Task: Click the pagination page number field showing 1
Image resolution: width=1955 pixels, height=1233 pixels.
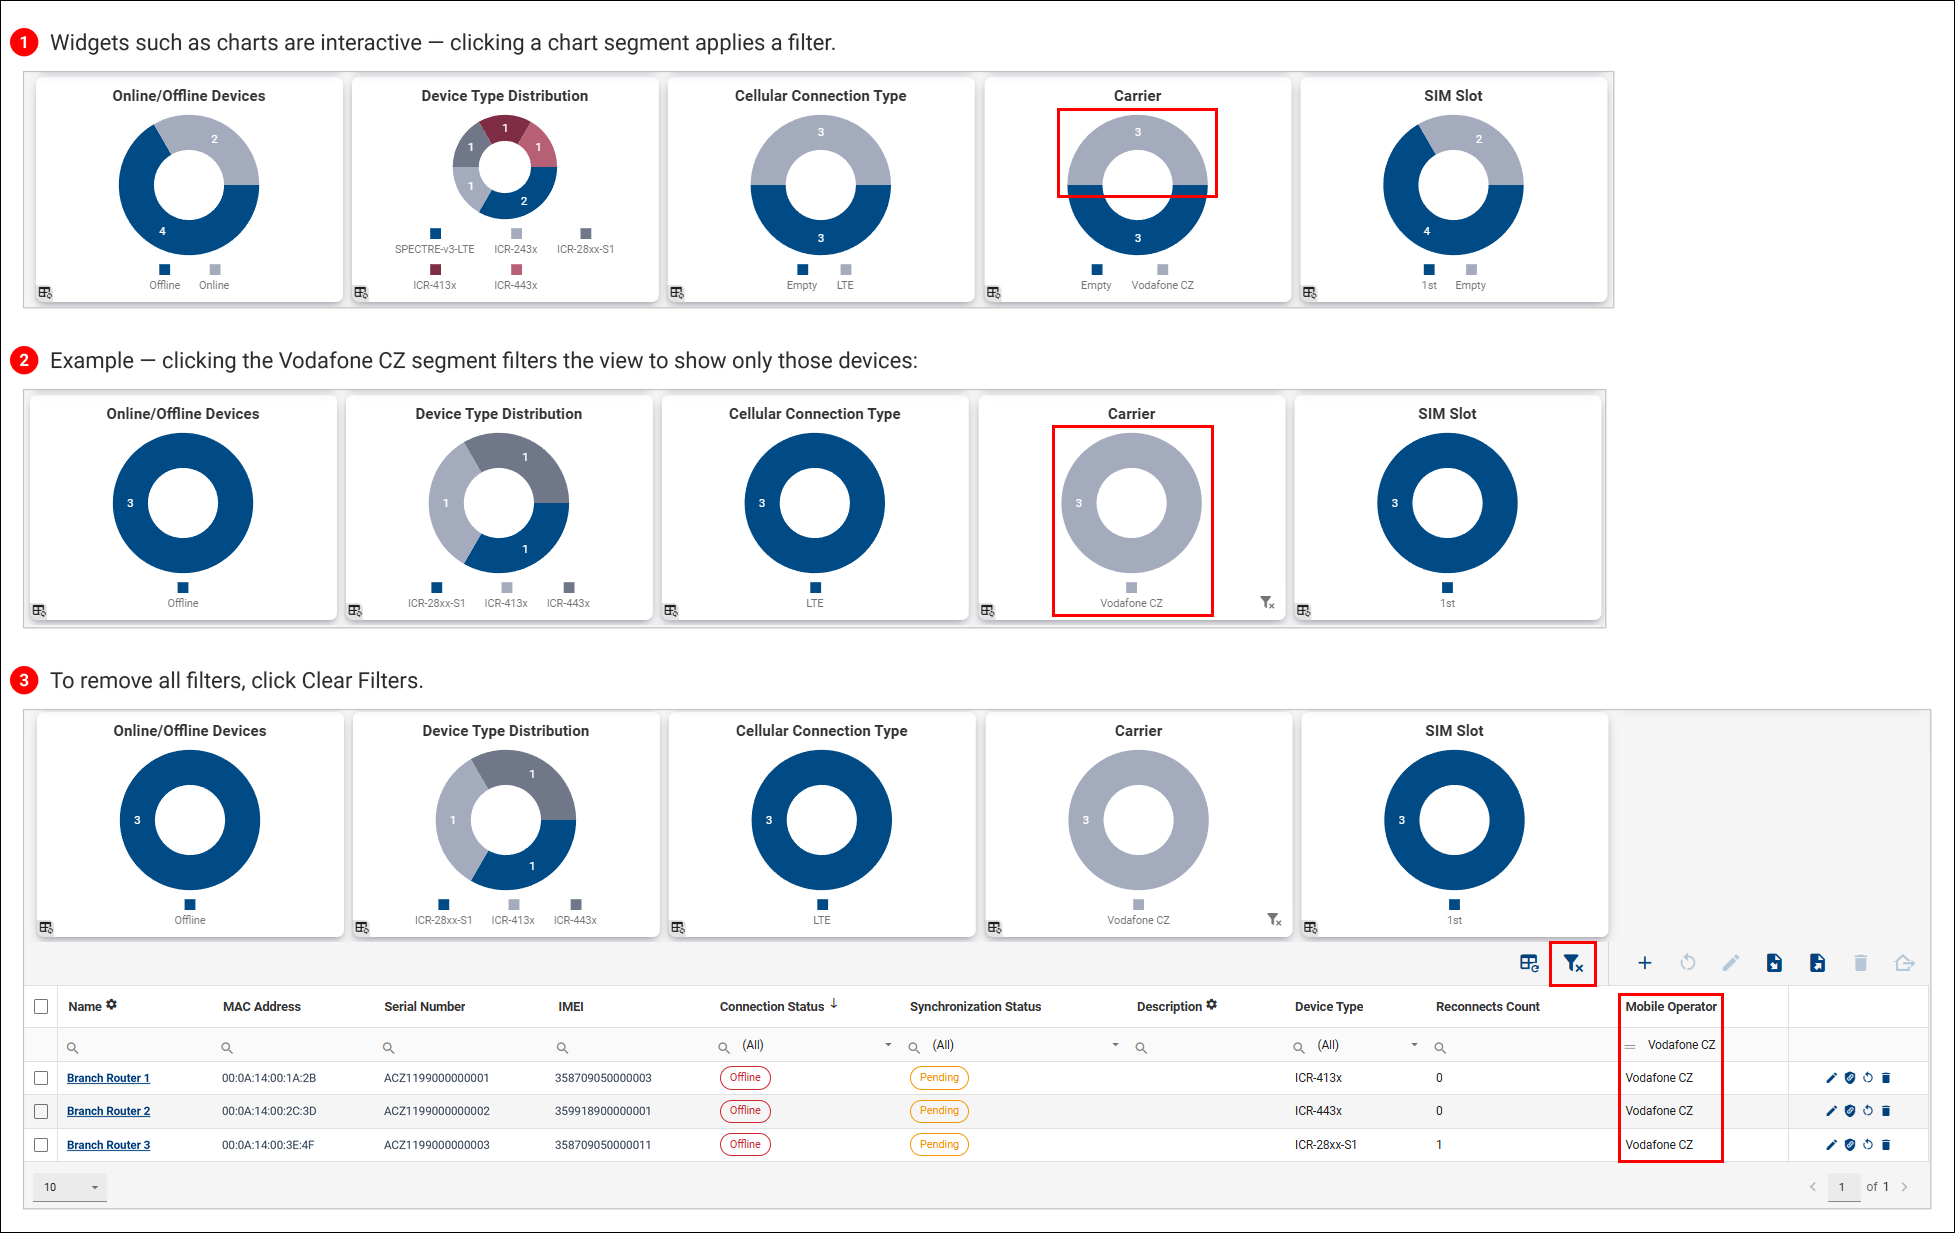Action: click(x=1843, y=1187)
